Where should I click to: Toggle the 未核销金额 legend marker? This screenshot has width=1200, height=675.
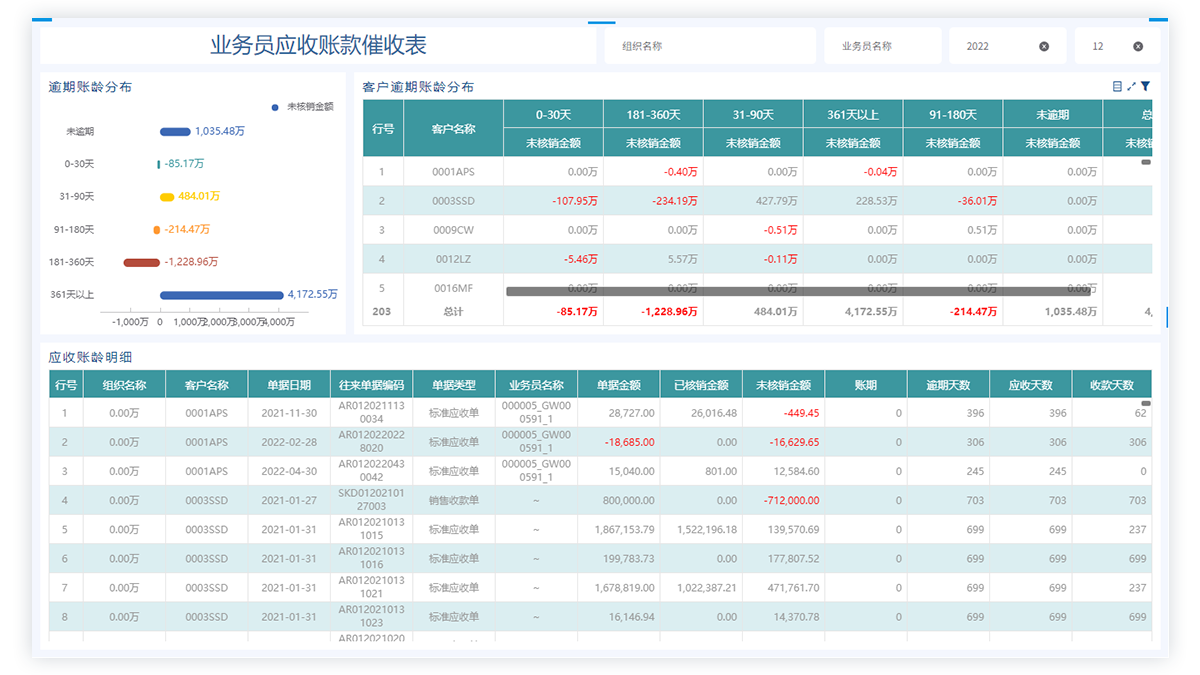275,107
